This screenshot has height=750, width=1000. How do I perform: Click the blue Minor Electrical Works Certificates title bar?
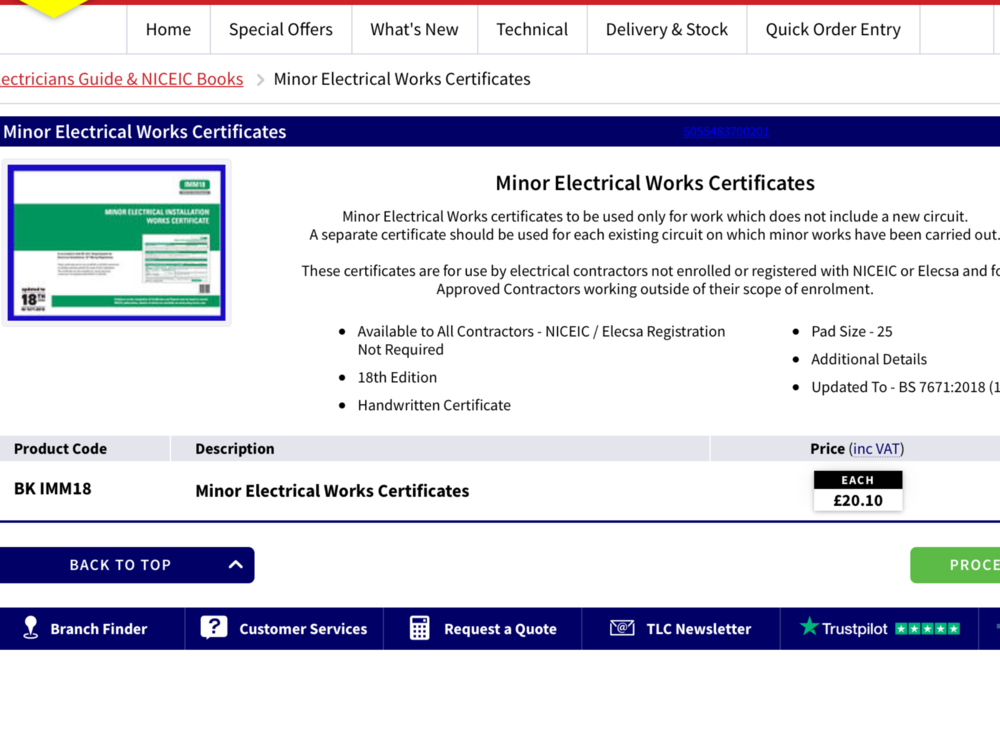click(x=500, y=132)
